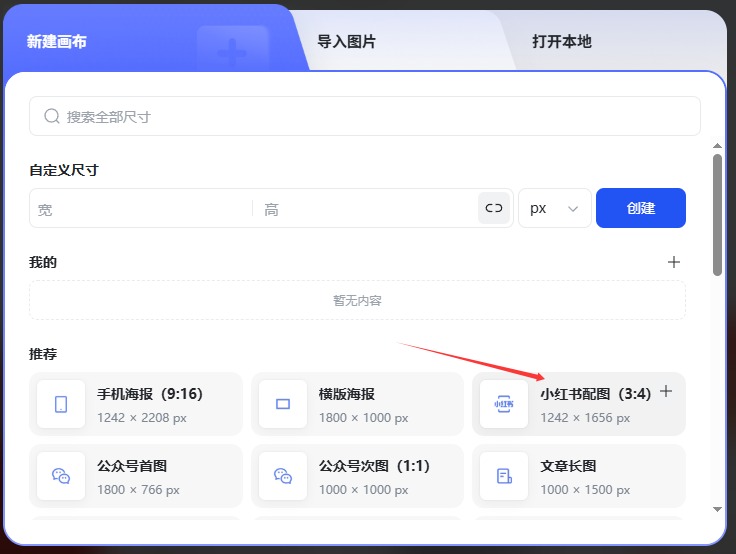Viewport: 736px width, 554px height.
Task: Click the vertical scrollbar thumb
Action: [717, 215]
